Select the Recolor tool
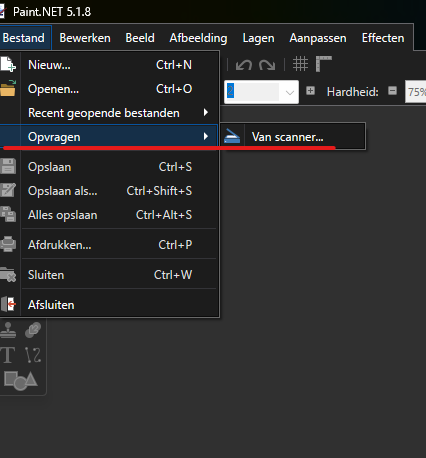This screenshot has height=458, width=426. (33, 330)
